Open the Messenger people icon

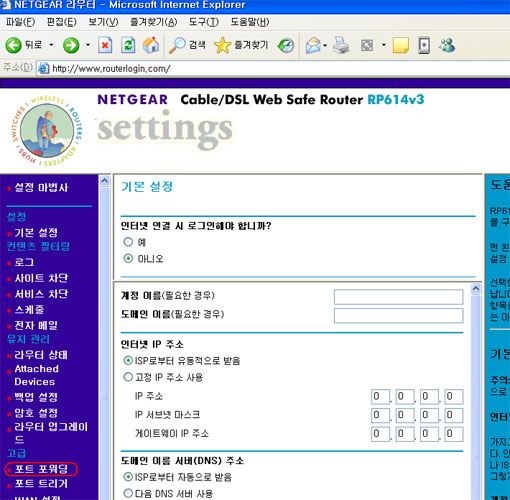447,45
